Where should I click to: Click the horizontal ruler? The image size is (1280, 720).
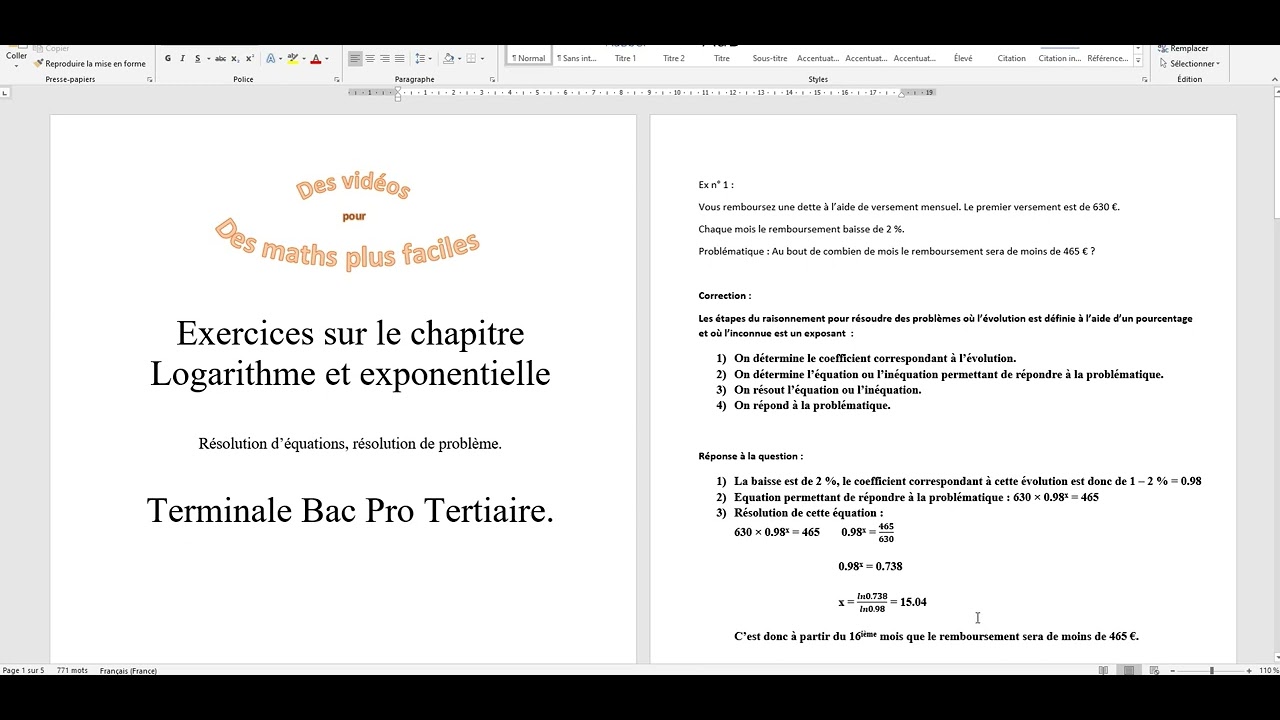[x=641, y=93]
